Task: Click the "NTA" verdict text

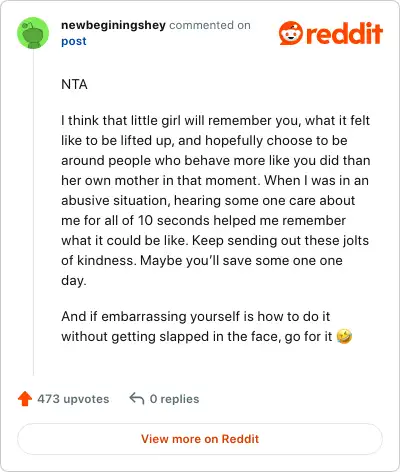Action: pyautogui.click(x=74, y=84)
